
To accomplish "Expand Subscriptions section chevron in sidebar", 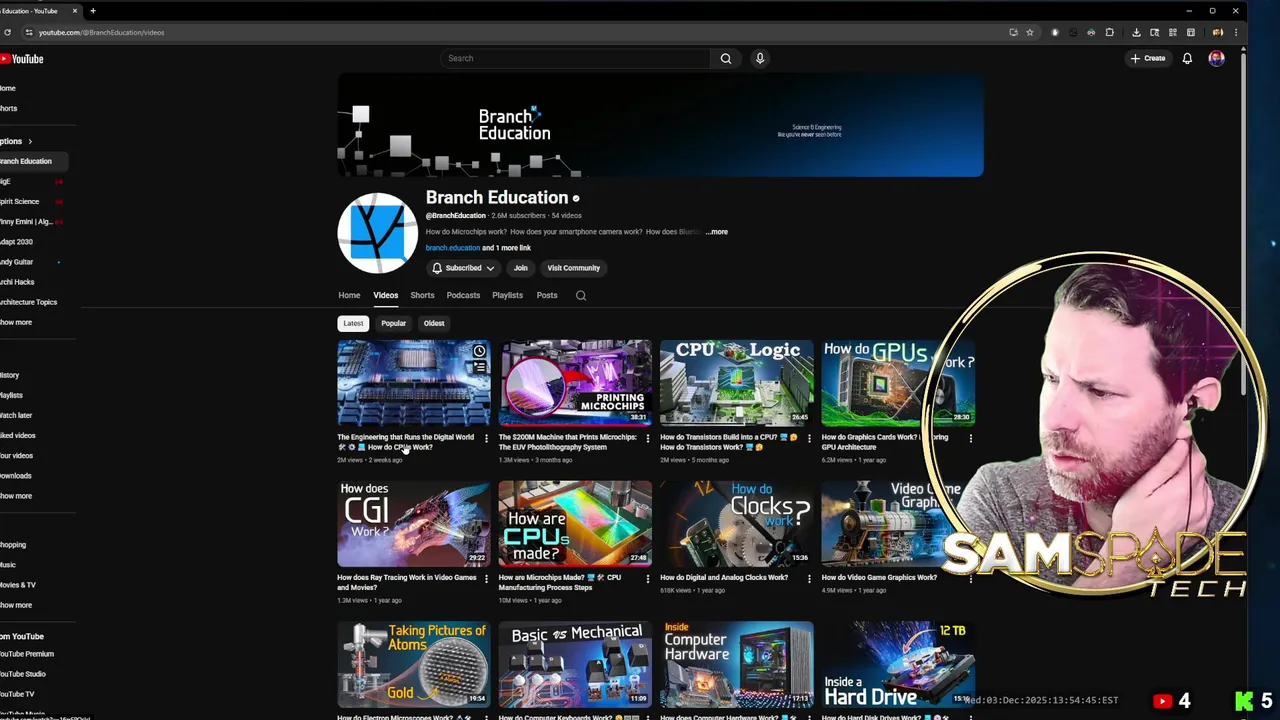I will (30, 141).
